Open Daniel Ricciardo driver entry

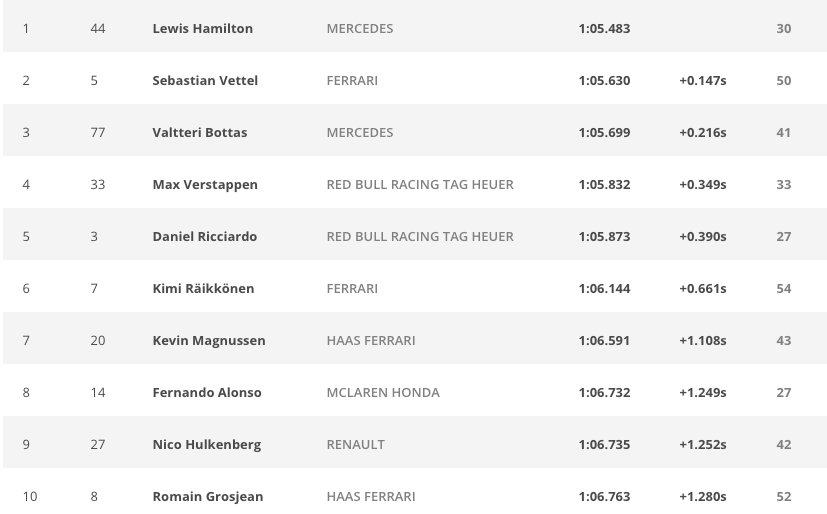tap(205, 237)
